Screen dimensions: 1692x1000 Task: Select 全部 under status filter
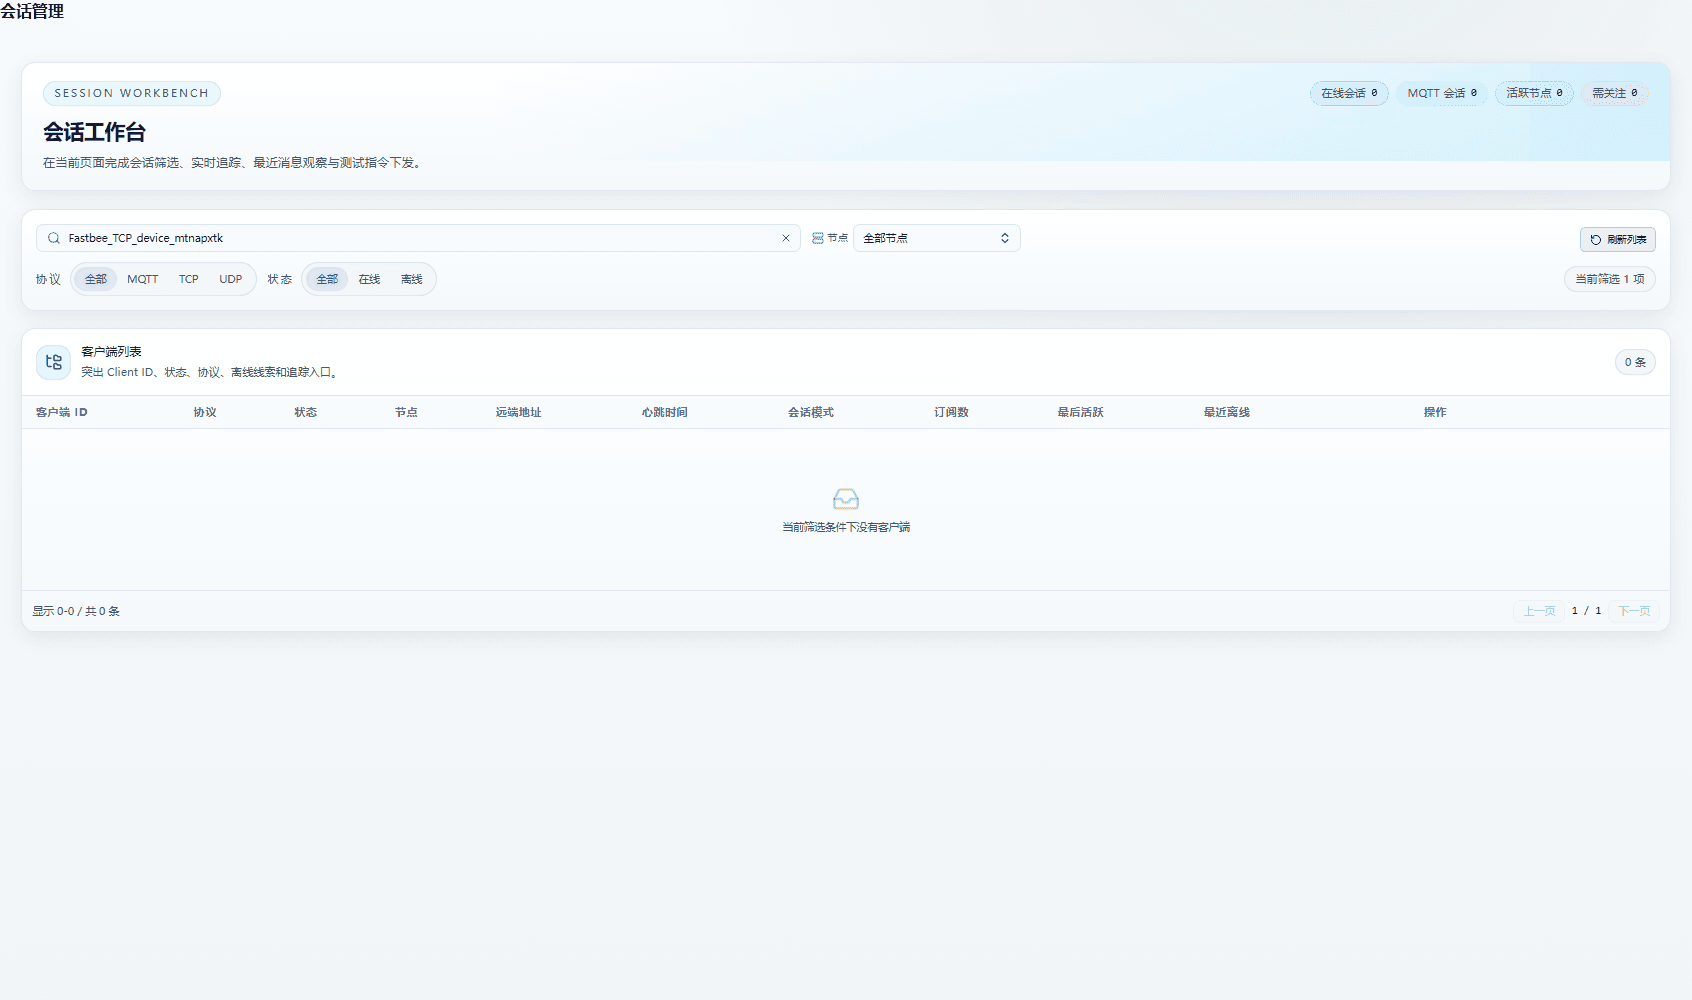tap(327, 279)
